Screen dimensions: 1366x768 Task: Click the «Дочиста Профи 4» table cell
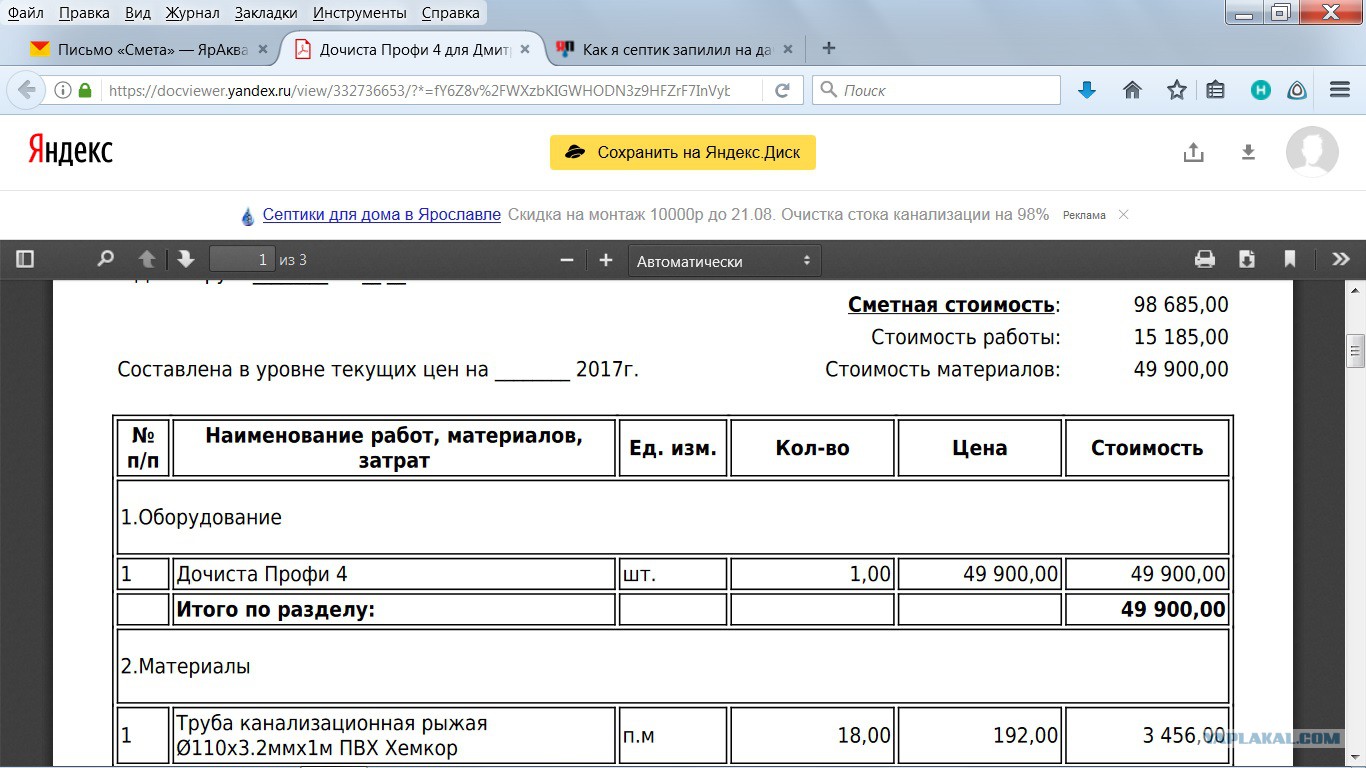(393, 574)
